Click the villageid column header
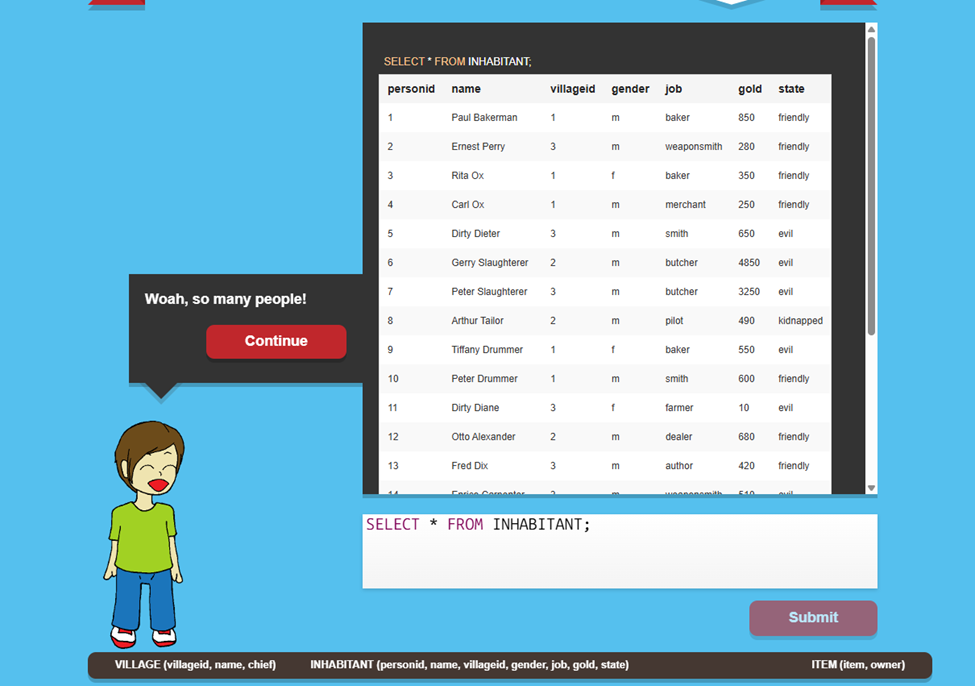This screenshot has height=686, width=975. coord(572,89)
